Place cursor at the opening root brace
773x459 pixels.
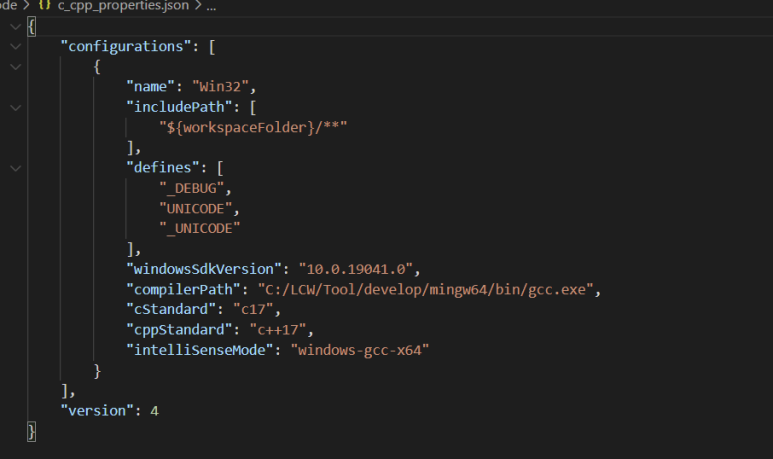[32, 27]
